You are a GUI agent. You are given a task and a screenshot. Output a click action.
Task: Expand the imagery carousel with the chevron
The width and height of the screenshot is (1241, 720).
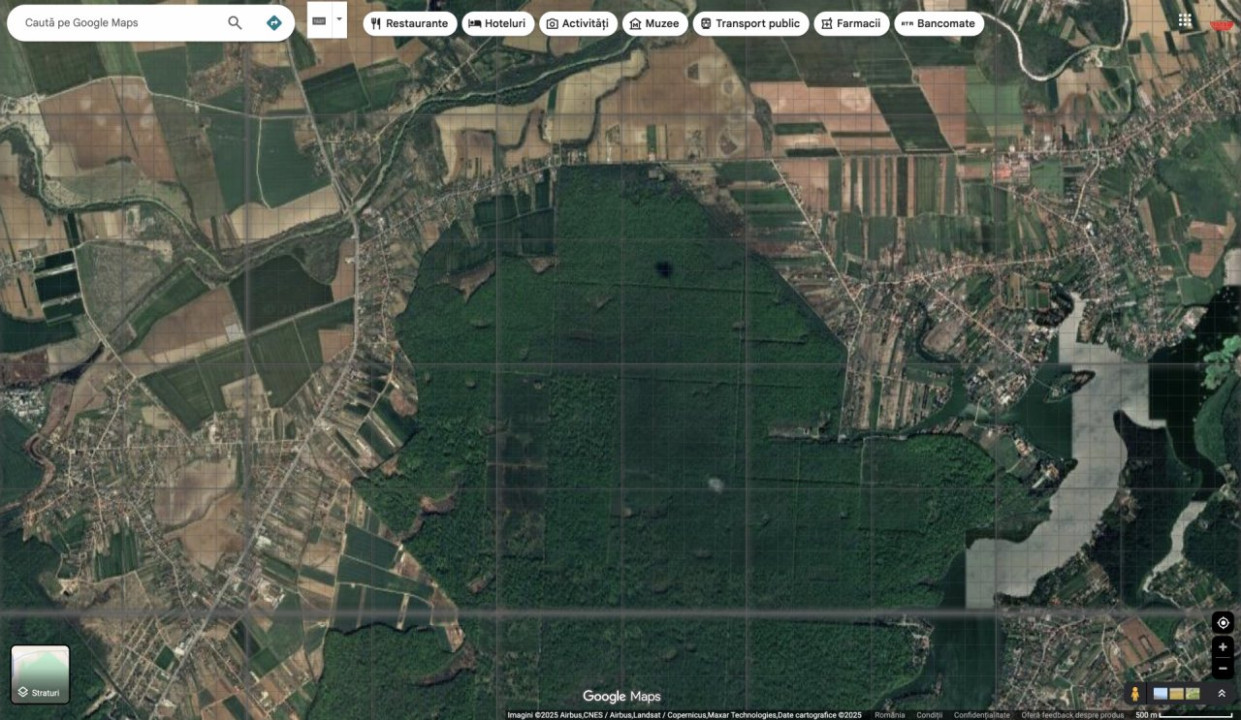point(1222,693)
